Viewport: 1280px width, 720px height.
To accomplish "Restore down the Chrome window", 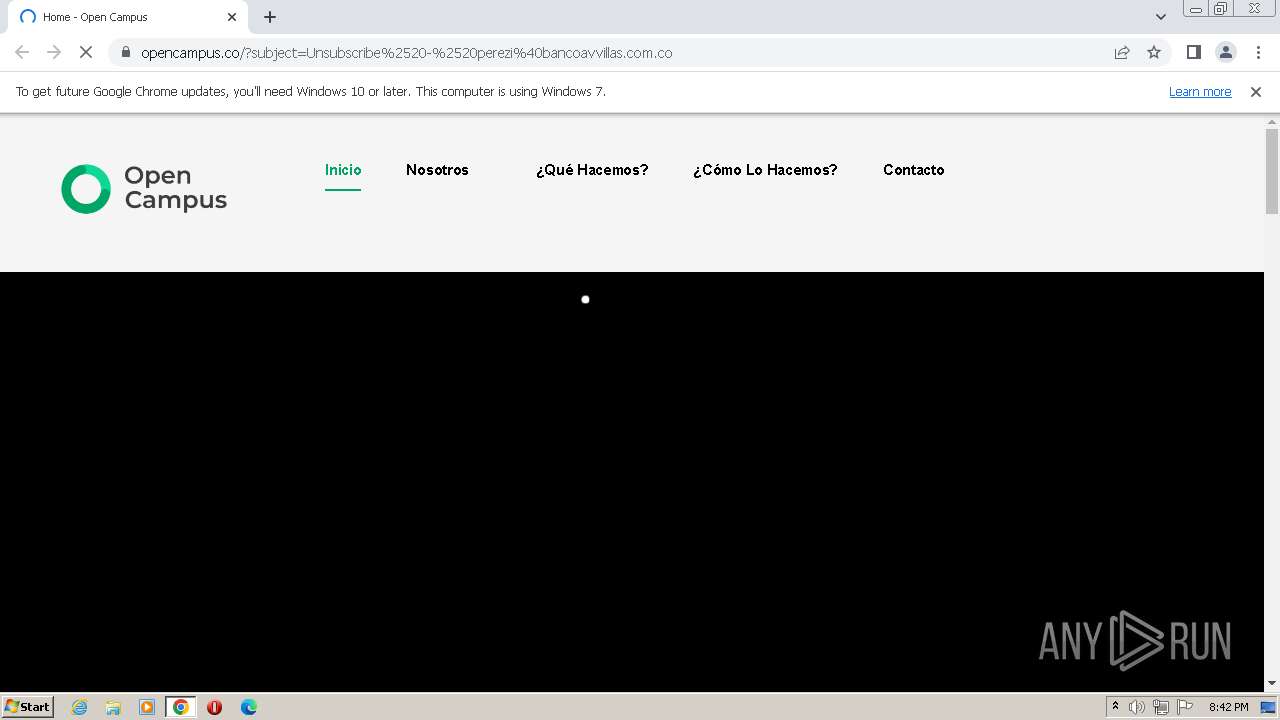I will [1221, 9].
